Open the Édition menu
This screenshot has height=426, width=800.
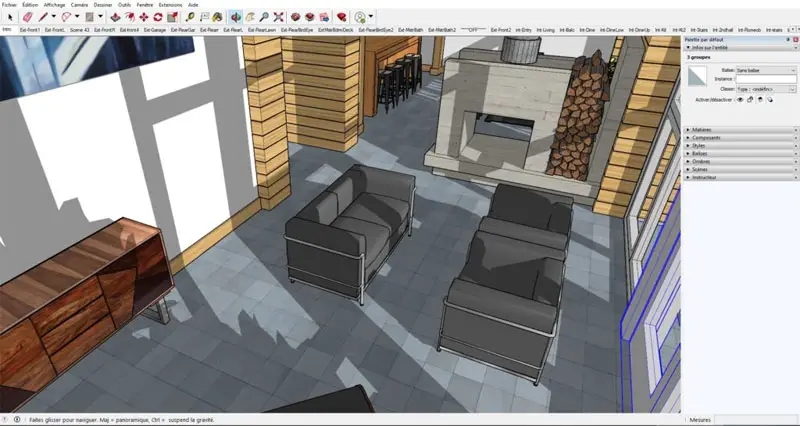tap(30, 5)
